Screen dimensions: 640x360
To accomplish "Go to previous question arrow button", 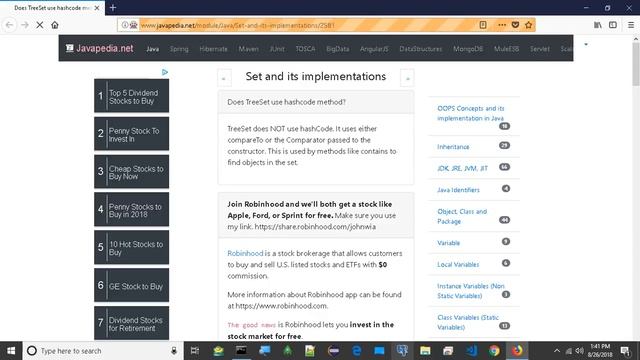I will (x=224, y=78).
